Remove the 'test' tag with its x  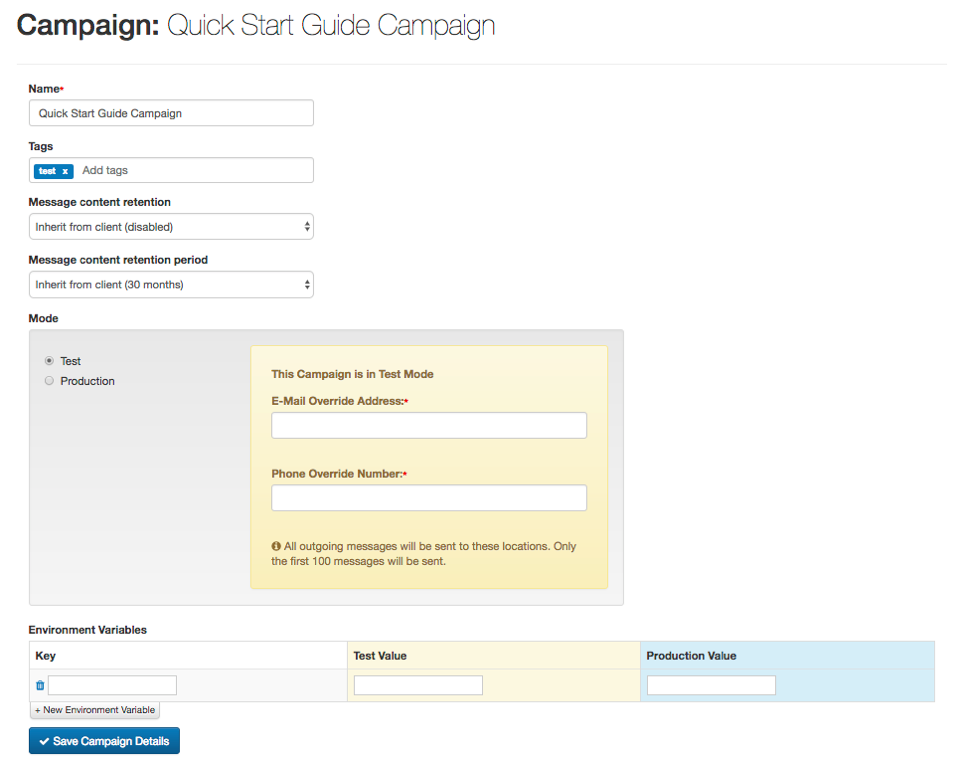pyautogui.click(x=65, y=171)
